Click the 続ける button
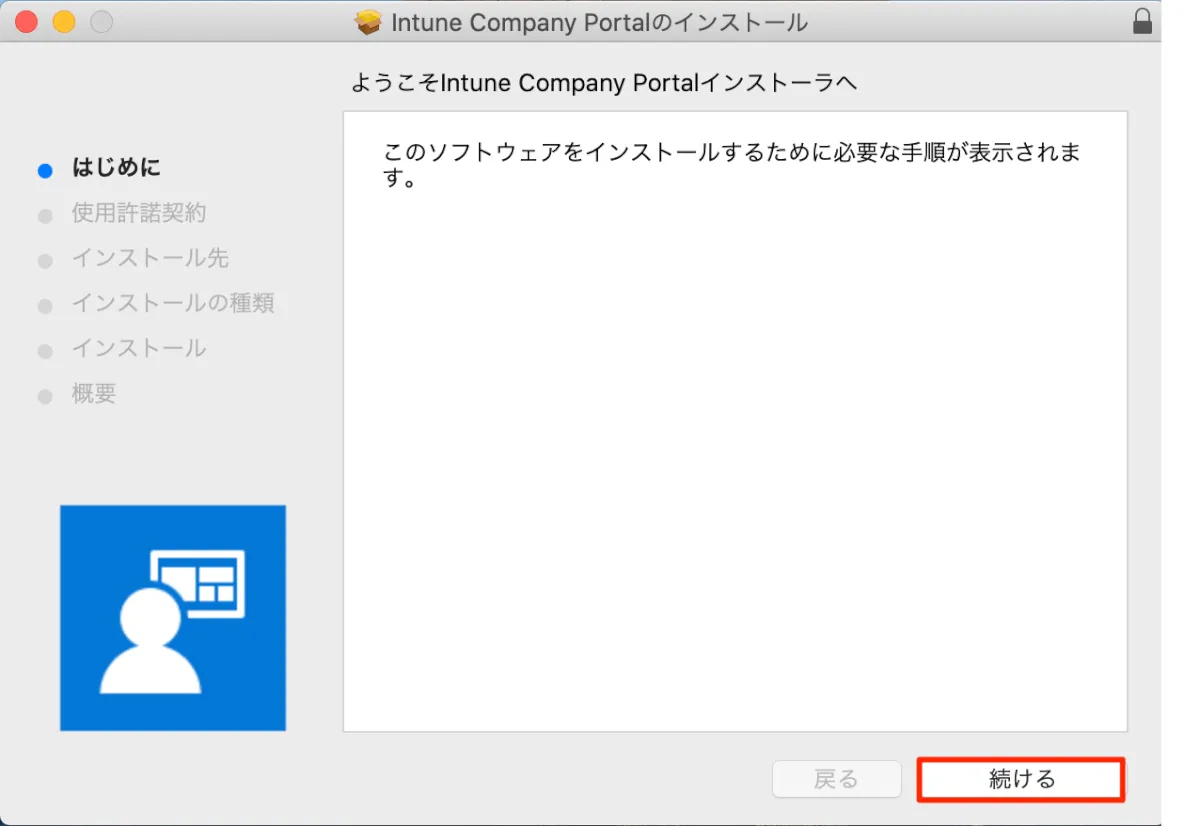Screen dimensions: 1200x826 [x=1021, y=779]
